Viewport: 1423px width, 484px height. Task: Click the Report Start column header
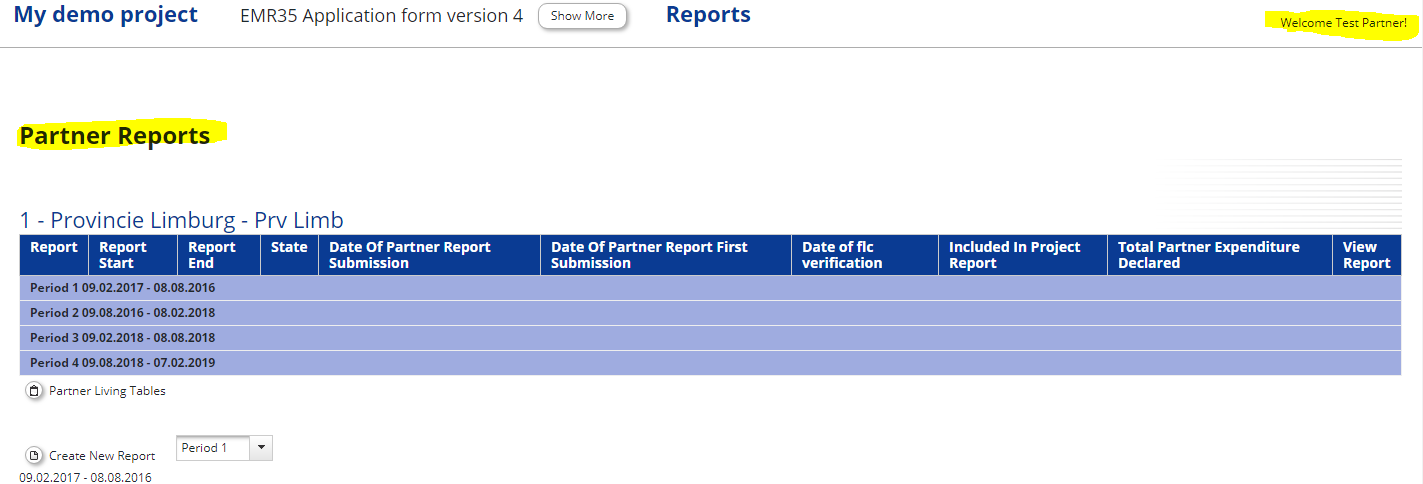[123, 255]
